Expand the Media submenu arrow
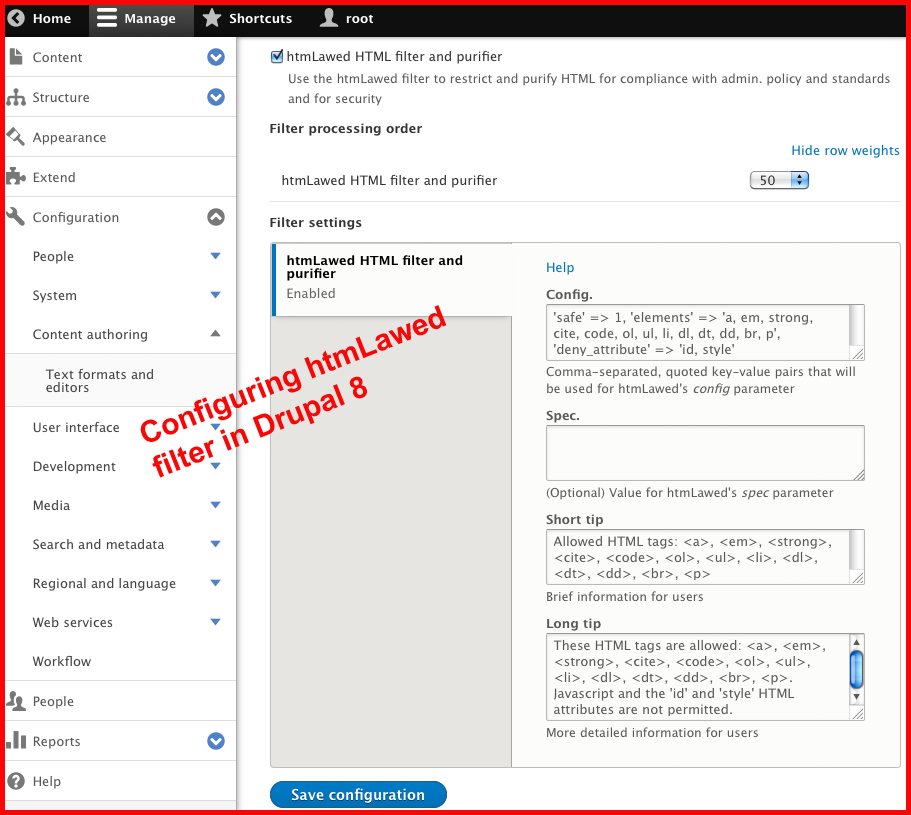This screenshot has width=911, height=815. click(216, 505)
